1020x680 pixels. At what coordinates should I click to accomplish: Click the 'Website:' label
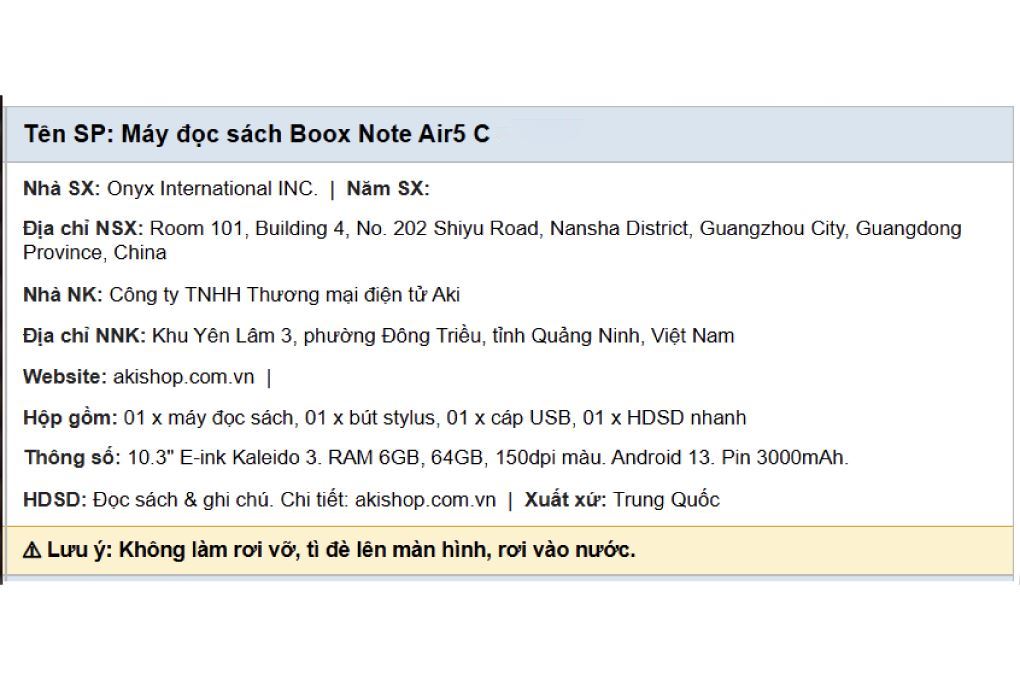[64, 377]
